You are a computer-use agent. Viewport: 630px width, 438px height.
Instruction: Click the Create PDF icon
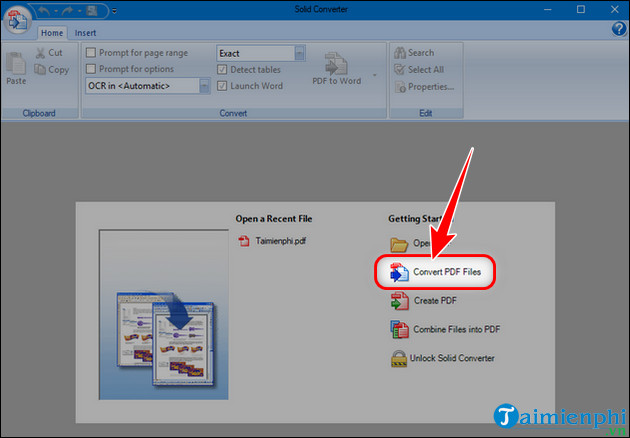pyautogui.click(x=399, y=301)
